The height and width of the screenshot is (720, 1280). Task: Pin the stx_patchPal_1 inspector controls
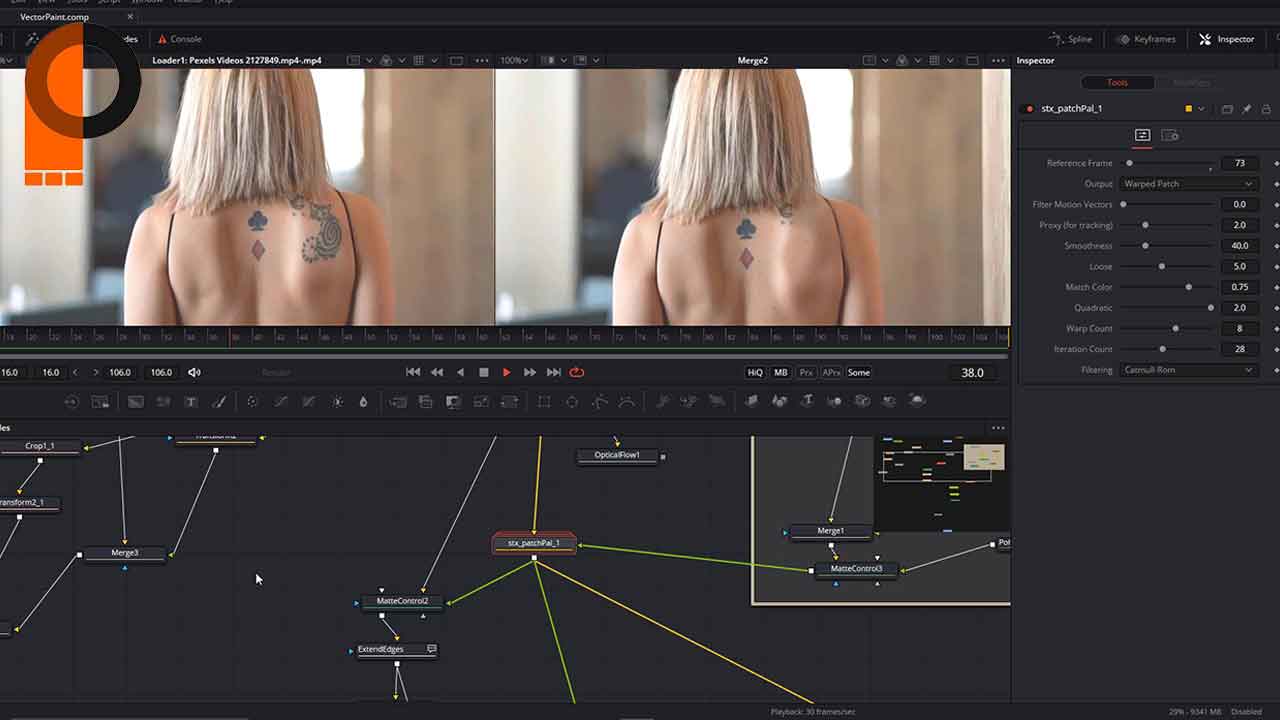coord(1246,109)
